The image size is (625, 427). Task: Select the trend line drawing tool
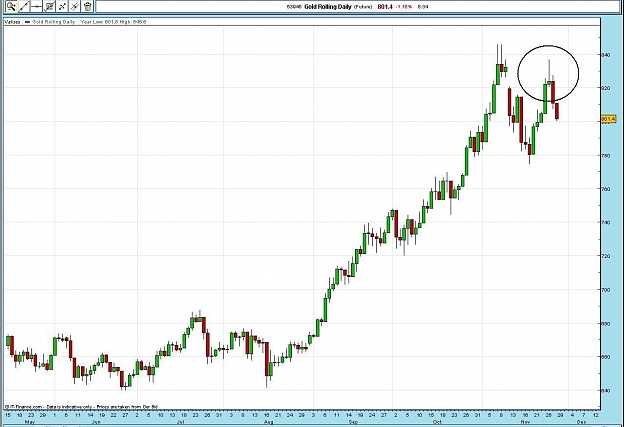pyautogui.click(x=24, y=6)
